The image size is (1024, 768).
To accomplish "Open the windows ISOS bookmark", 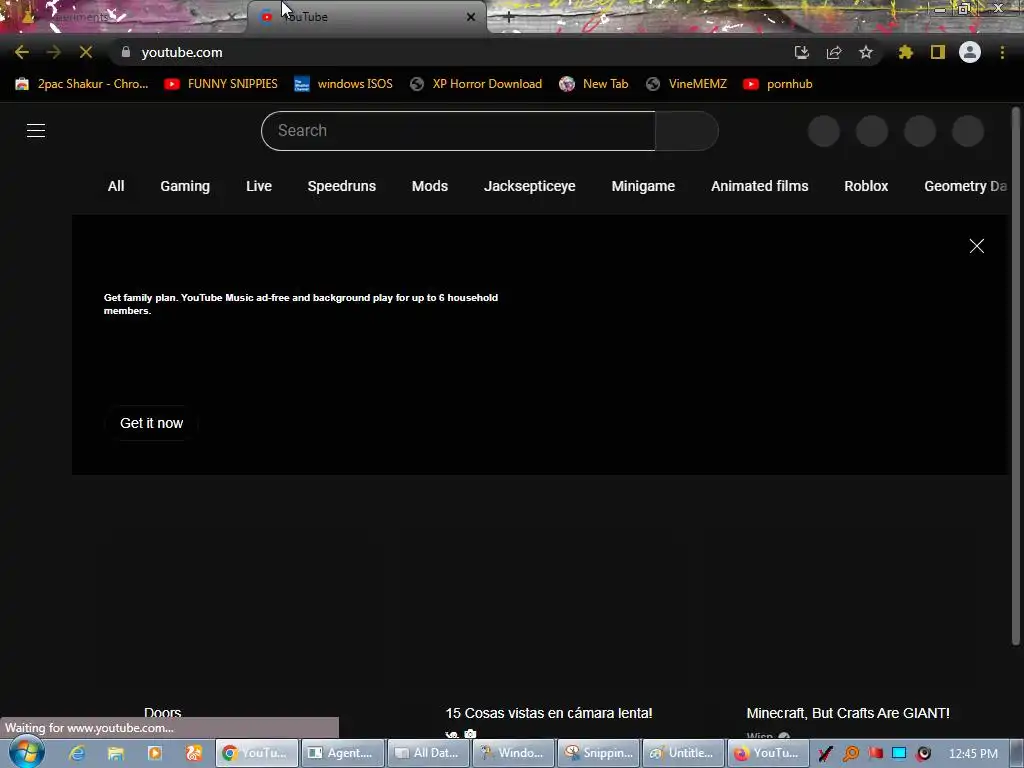I will click(x=344, y=84).
